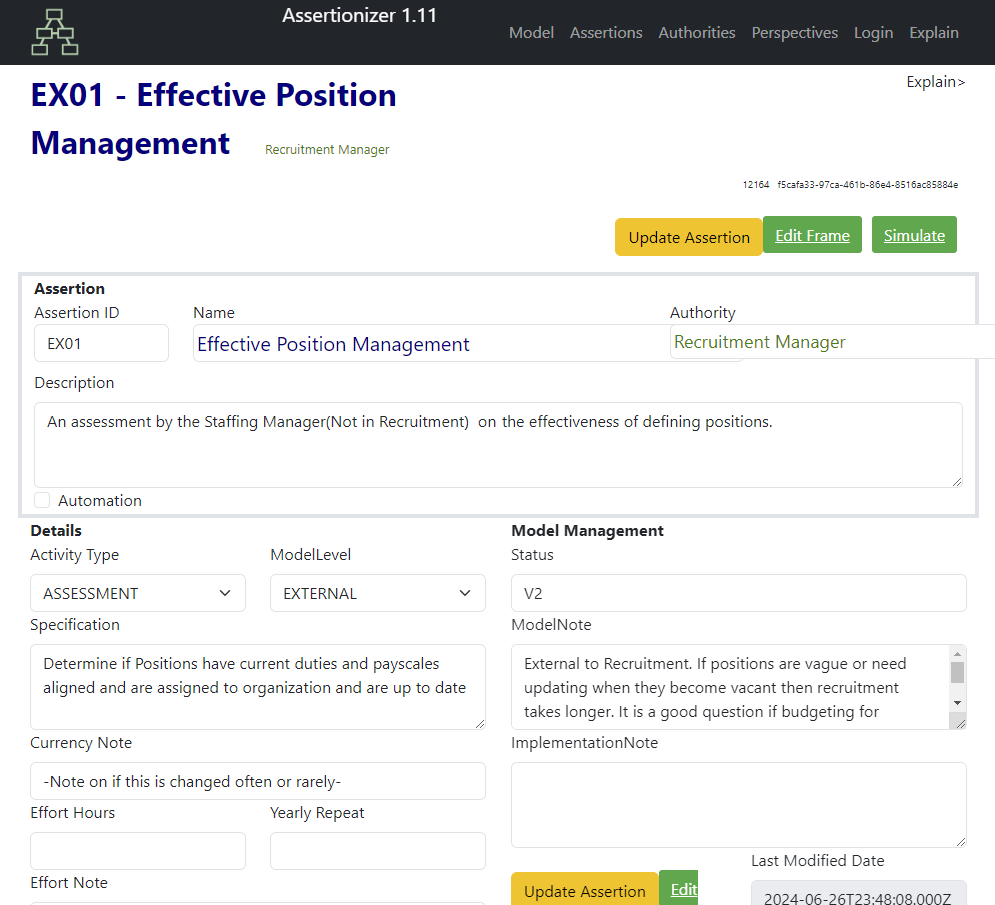Screen dimensions: 995x905
Task: Click the ImplementationNote resize handle corner
Action: (x=961, y=842)
